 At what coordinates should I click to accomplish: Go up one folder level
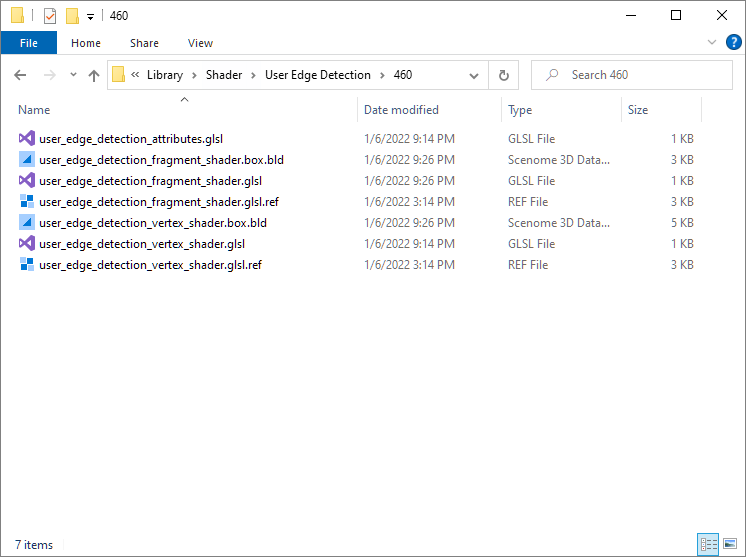(x=94, y=75)
